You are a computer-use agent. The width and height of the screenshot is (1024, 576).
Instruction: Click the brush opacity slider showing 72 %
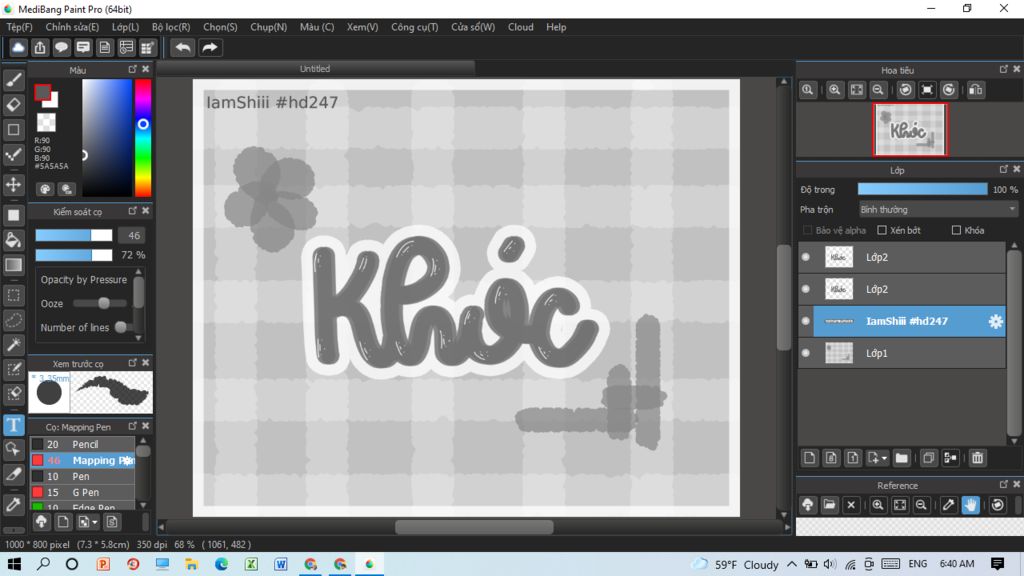74,255
